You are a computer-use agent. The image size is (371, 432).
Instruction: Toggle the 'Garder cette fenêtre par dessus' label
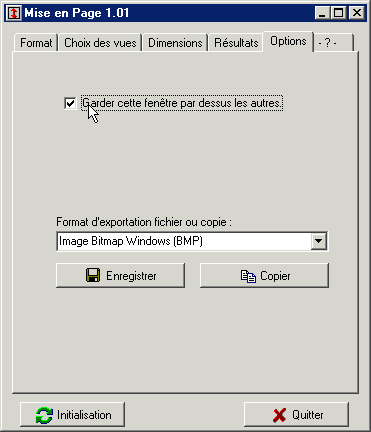[x=182, y=103]
